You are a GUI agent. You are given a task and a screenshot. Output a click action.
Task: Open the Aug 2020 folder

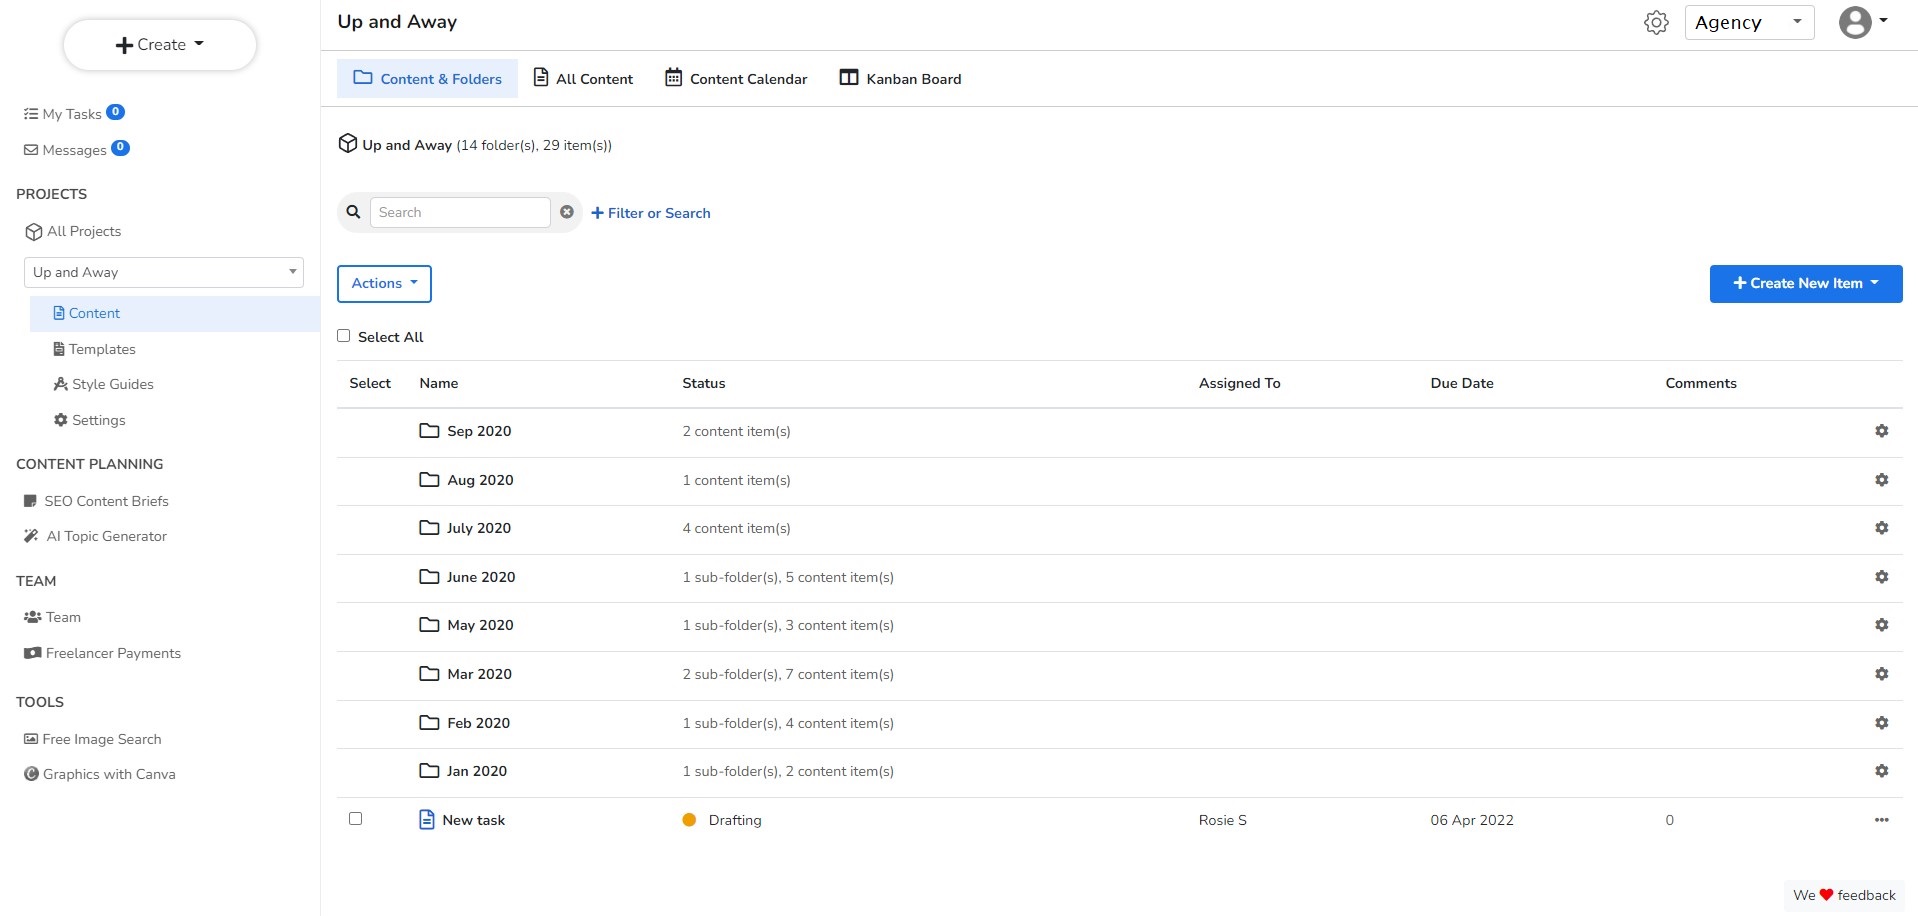(x=480, y=480)
